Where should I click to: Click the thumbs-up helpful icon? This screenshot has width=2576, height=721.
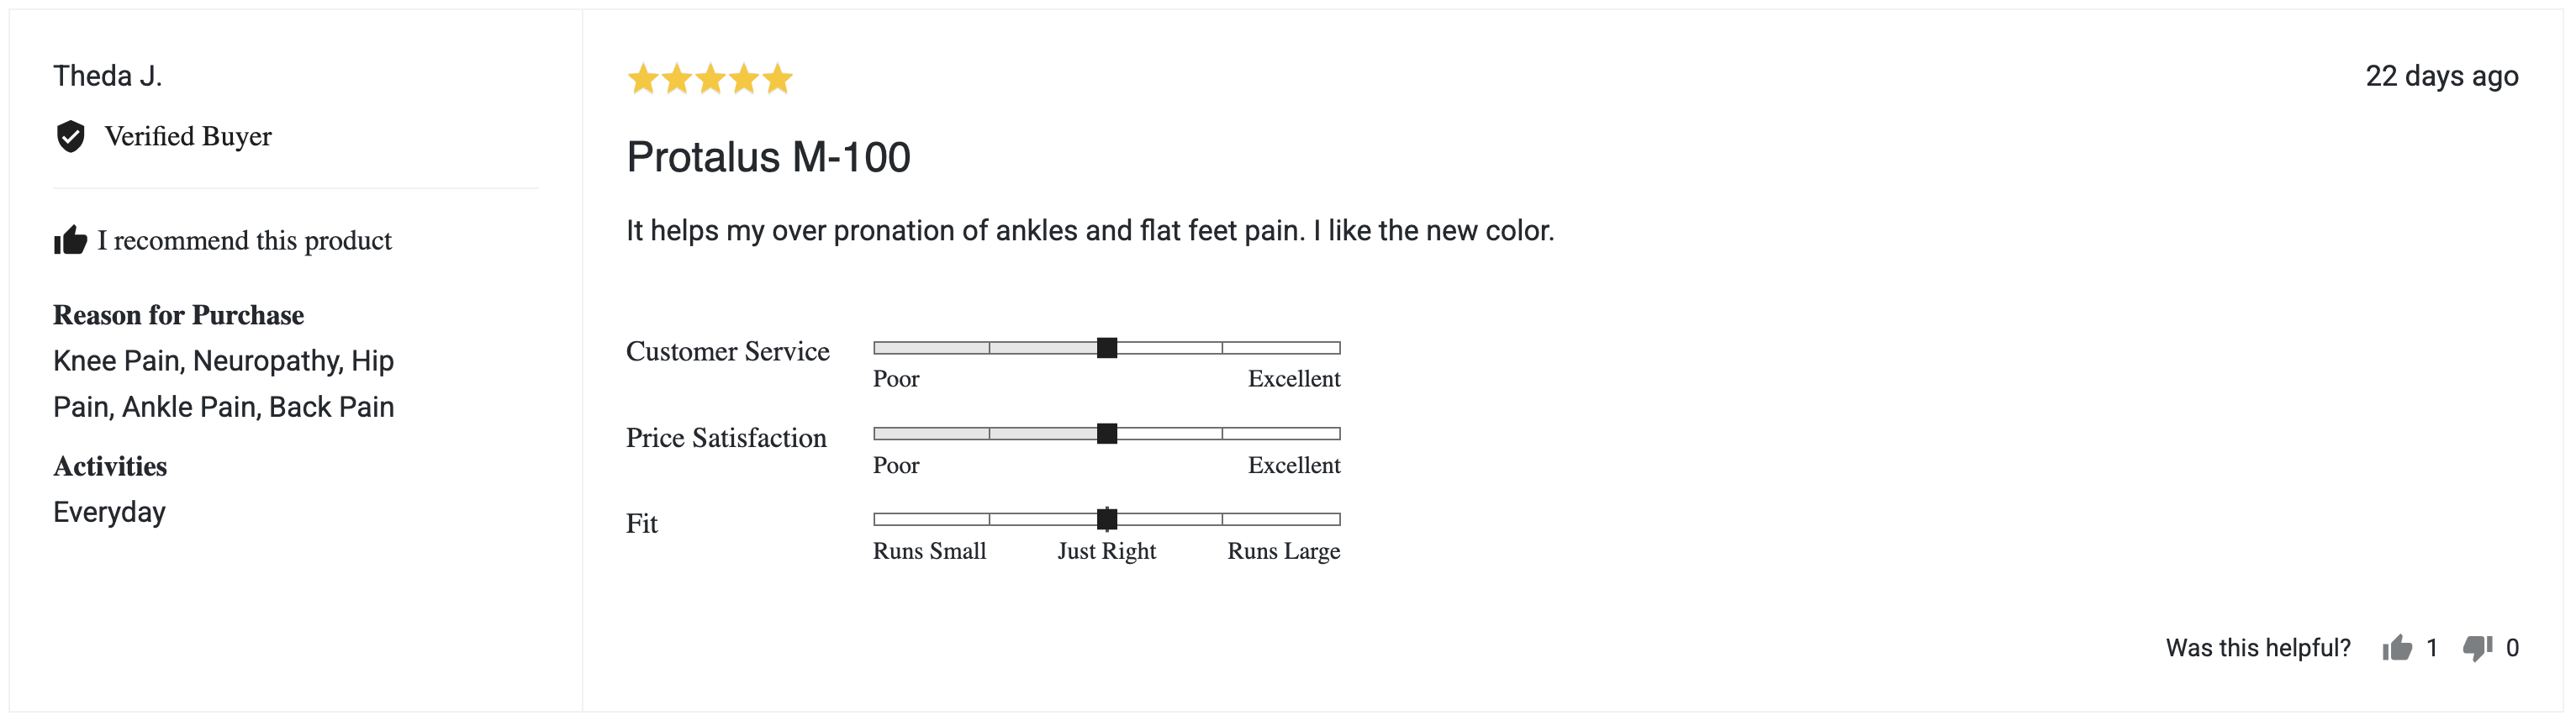2397,648
